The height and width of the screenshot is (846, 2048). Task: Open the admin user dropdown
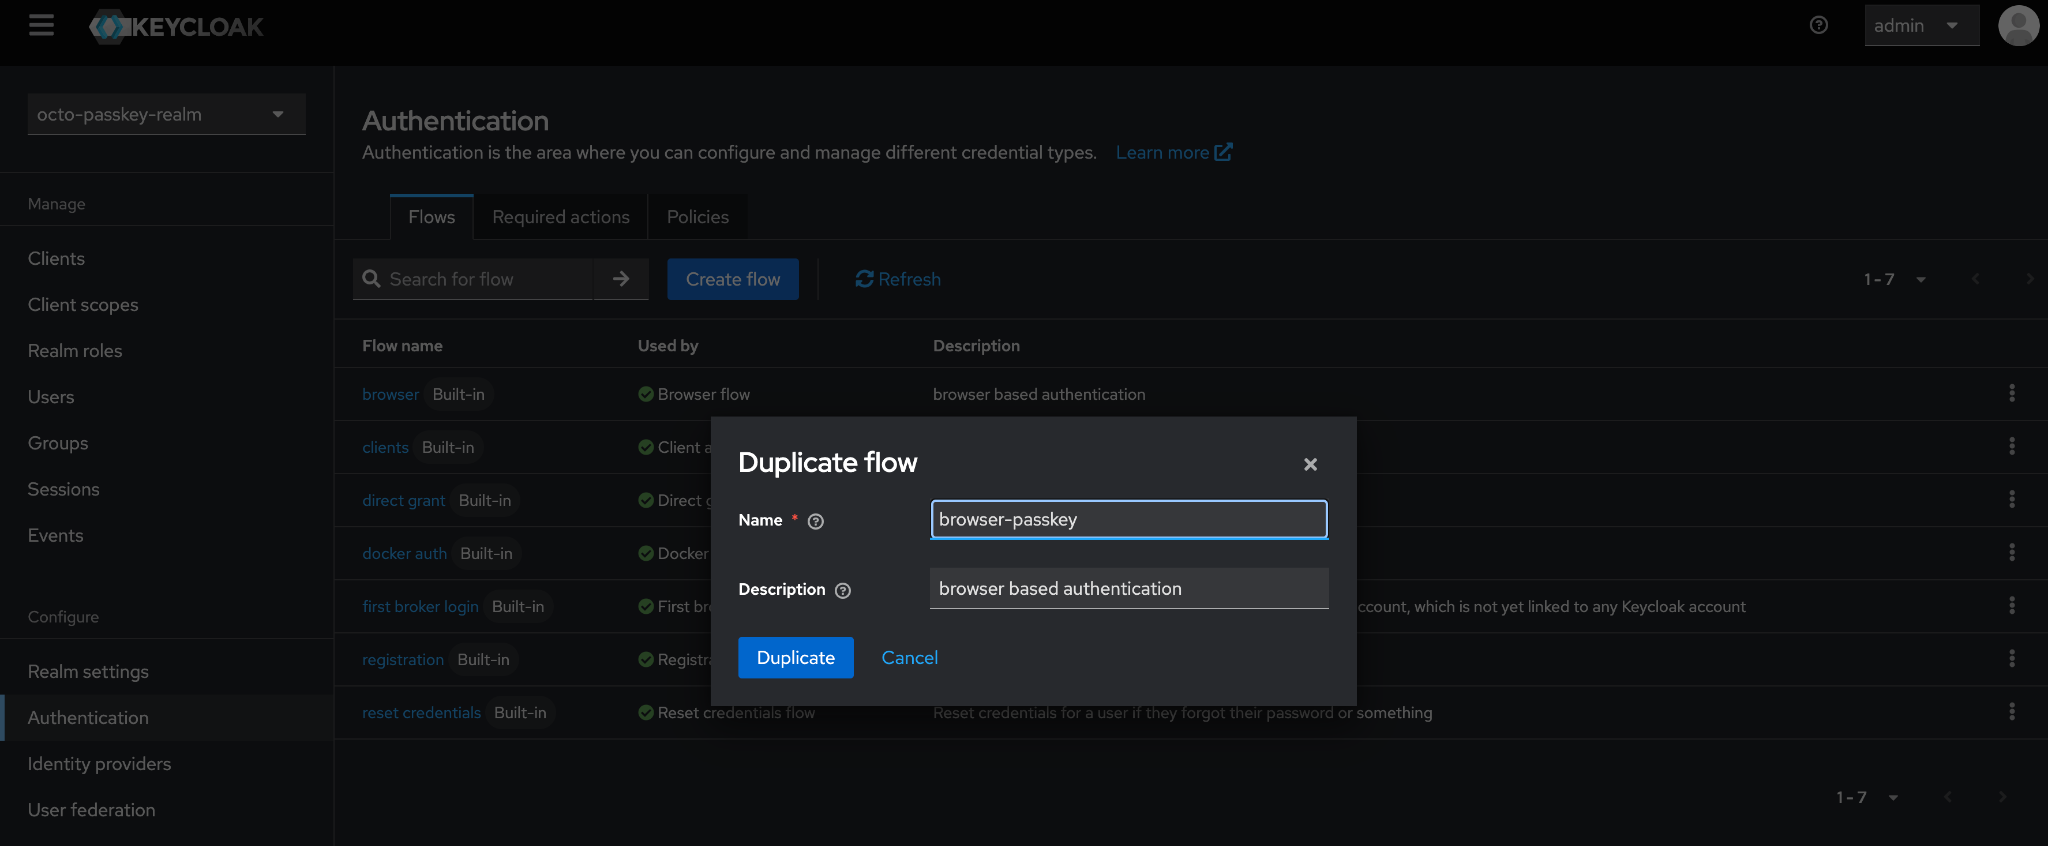click(1920, 26)
